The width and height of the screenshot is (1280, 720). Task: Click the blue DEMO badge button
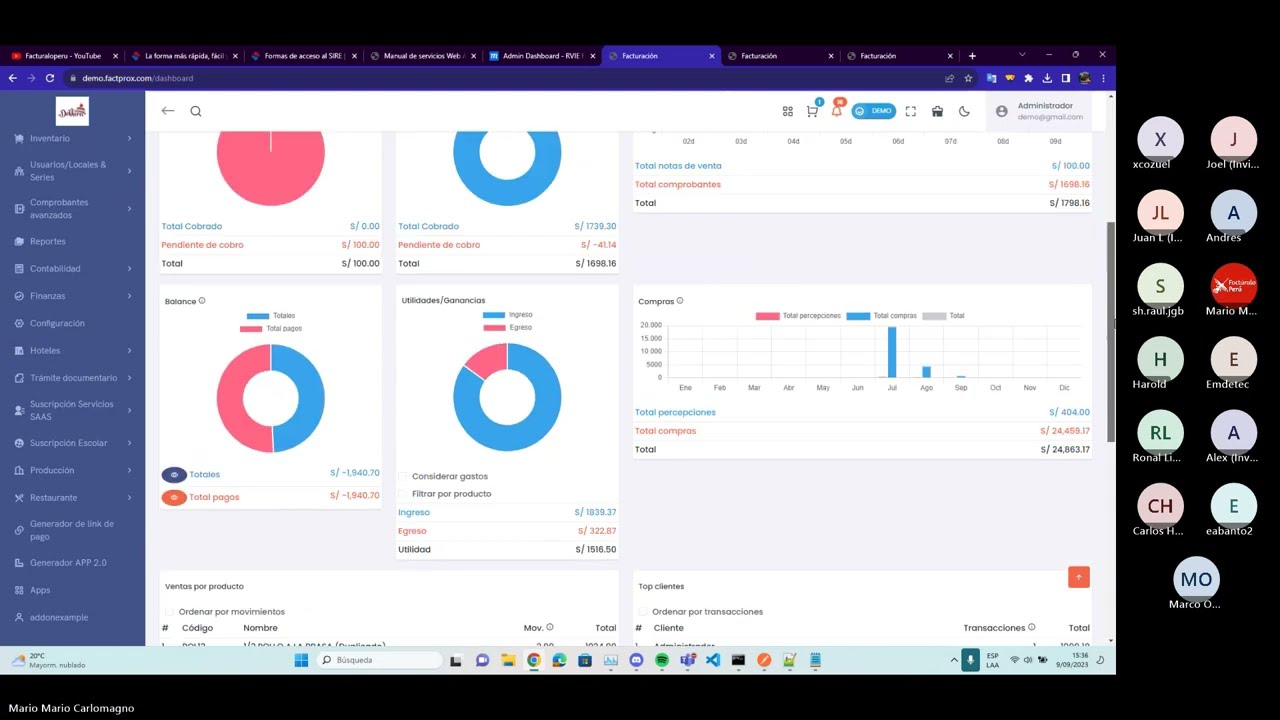(x=874, y=111)
